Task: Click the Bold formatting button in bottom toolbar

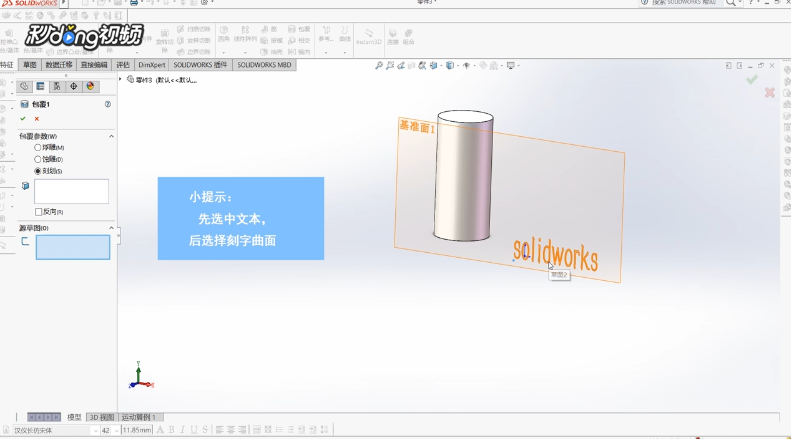Action: coord(172,430)
